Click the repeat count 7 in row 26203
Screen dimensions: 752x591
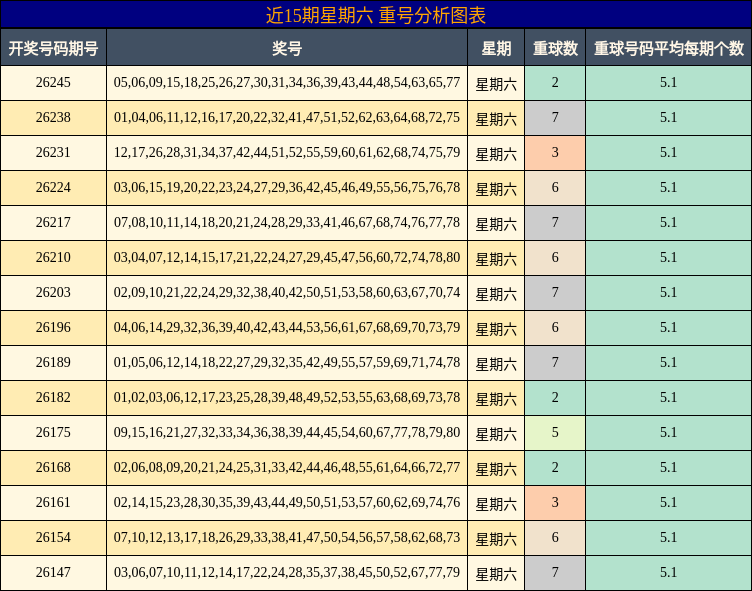[555, 293]
